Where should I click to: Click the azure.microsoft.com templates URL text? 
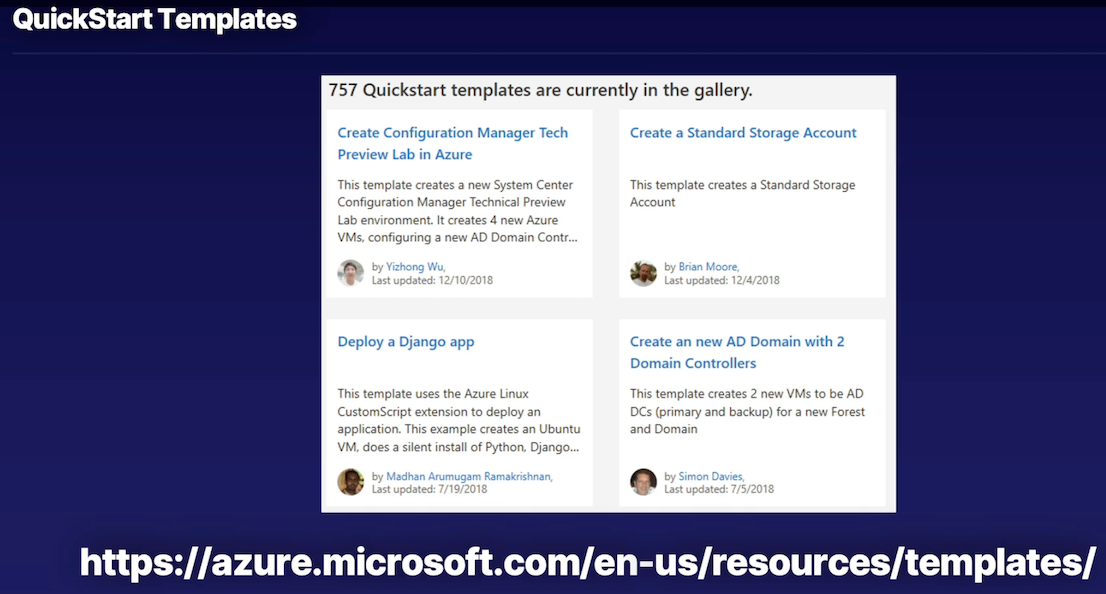tap(587, 562)
